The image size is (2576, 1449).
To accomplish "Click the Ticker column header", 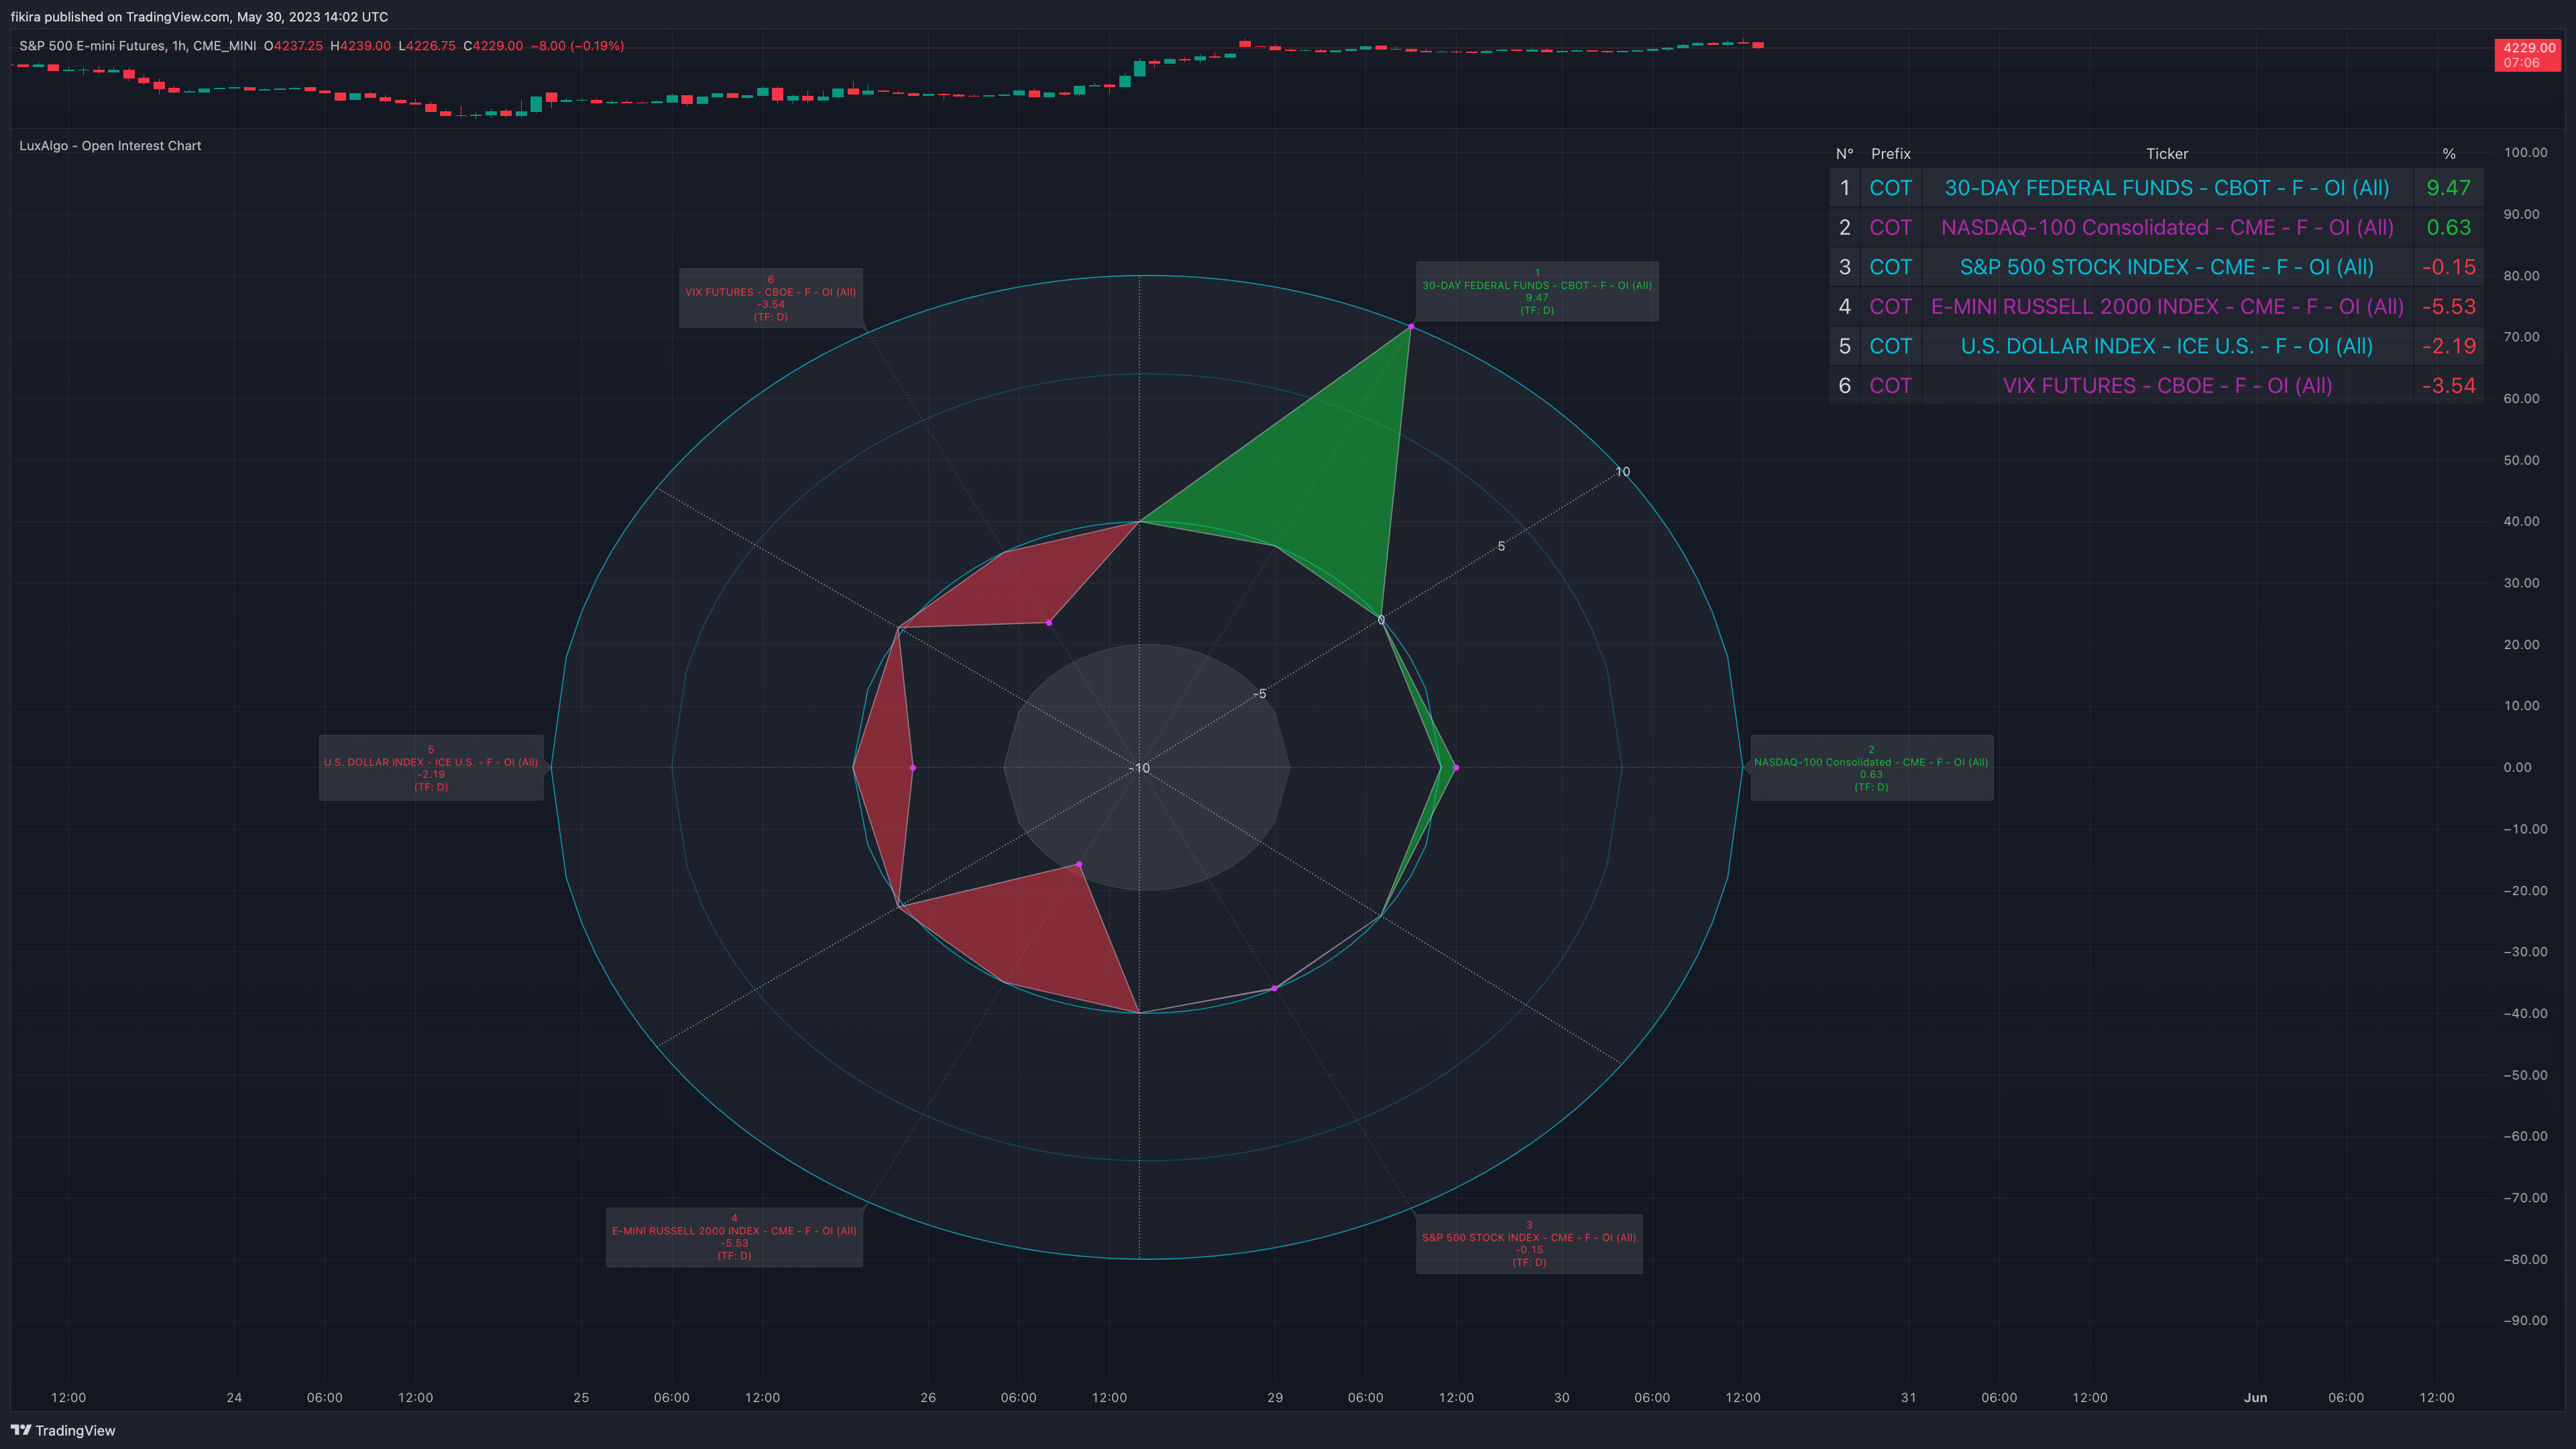I will [2167, 154].
